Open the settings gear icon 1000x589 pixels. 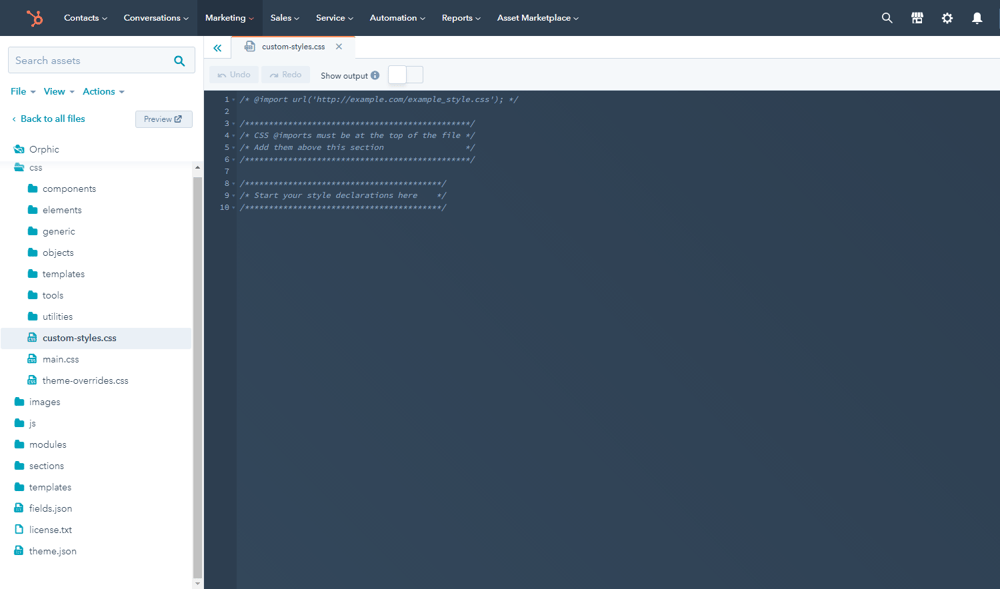pyautogui.click(x=947, y=18)
